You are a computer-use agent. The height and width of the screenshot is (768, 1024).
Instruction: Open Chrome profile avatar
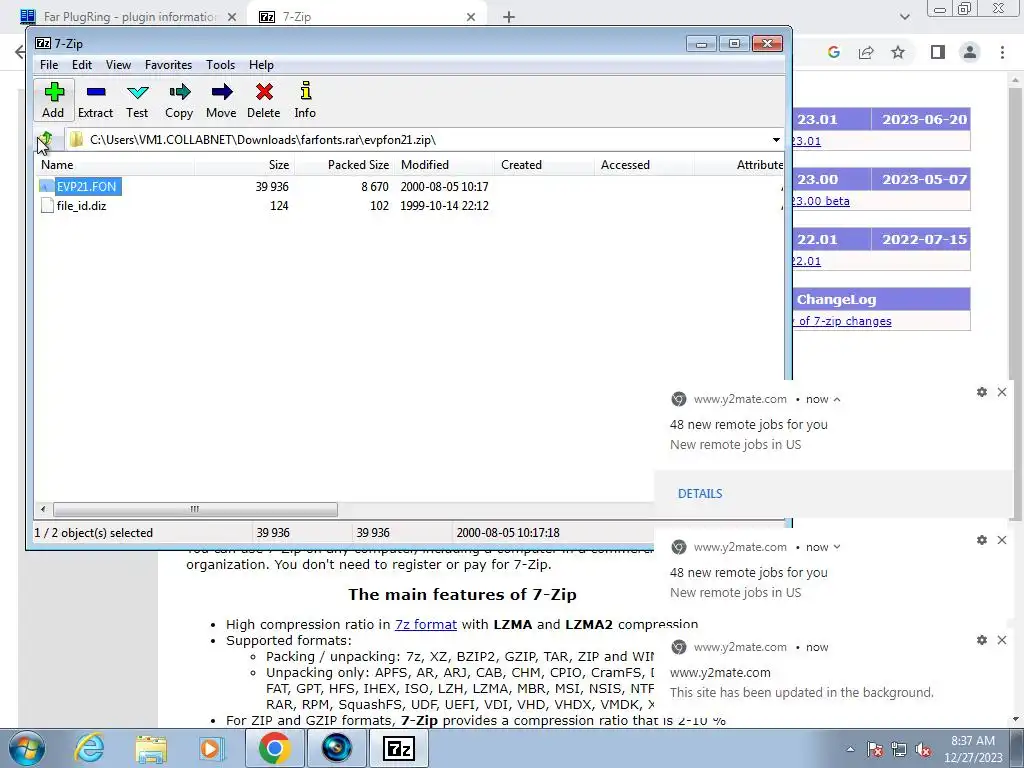click(x=970, y=52)
